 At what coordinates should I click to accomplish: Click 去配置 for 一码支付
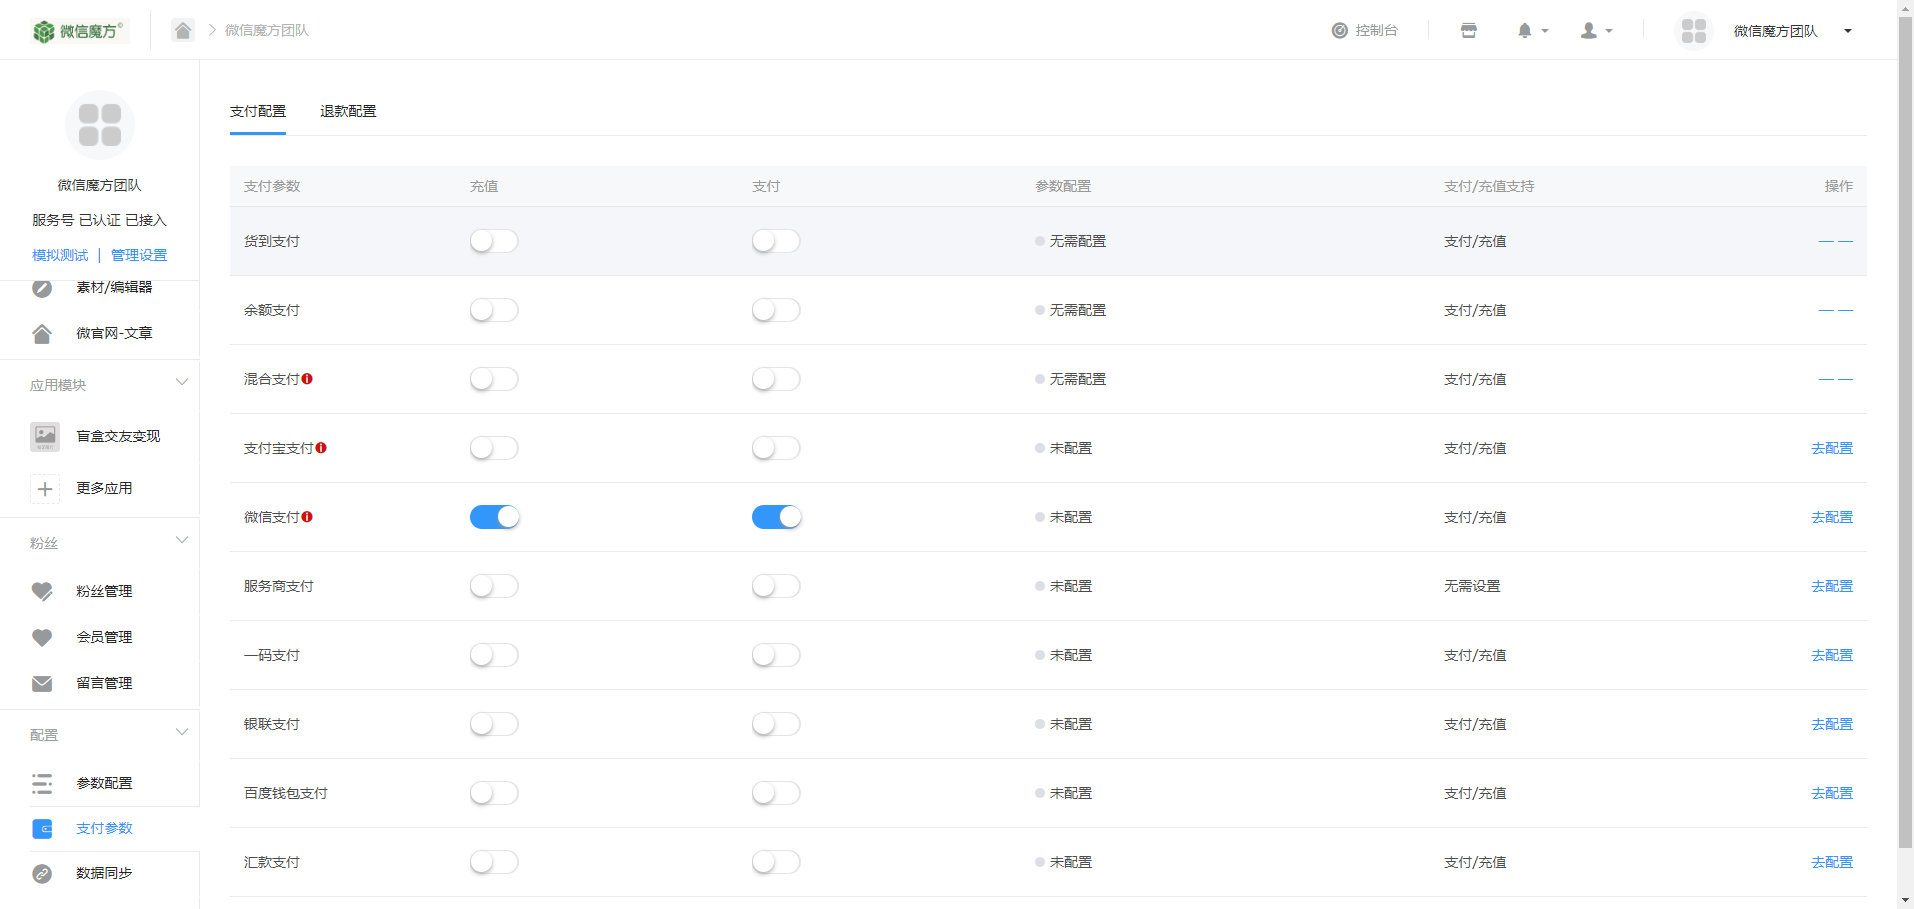coord(1832,655)
